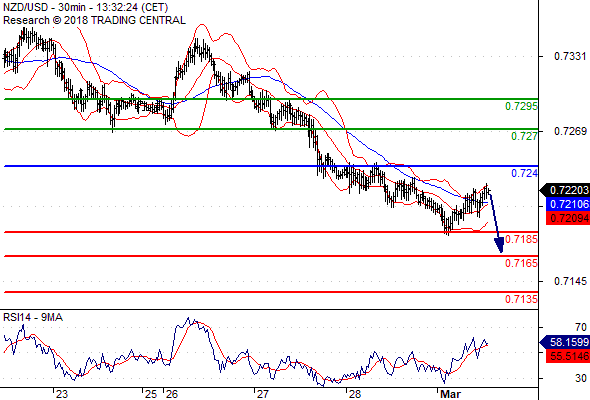Click the dark blue forecast arrow head
Screen dimensions: 590x400
pos(499,245)
